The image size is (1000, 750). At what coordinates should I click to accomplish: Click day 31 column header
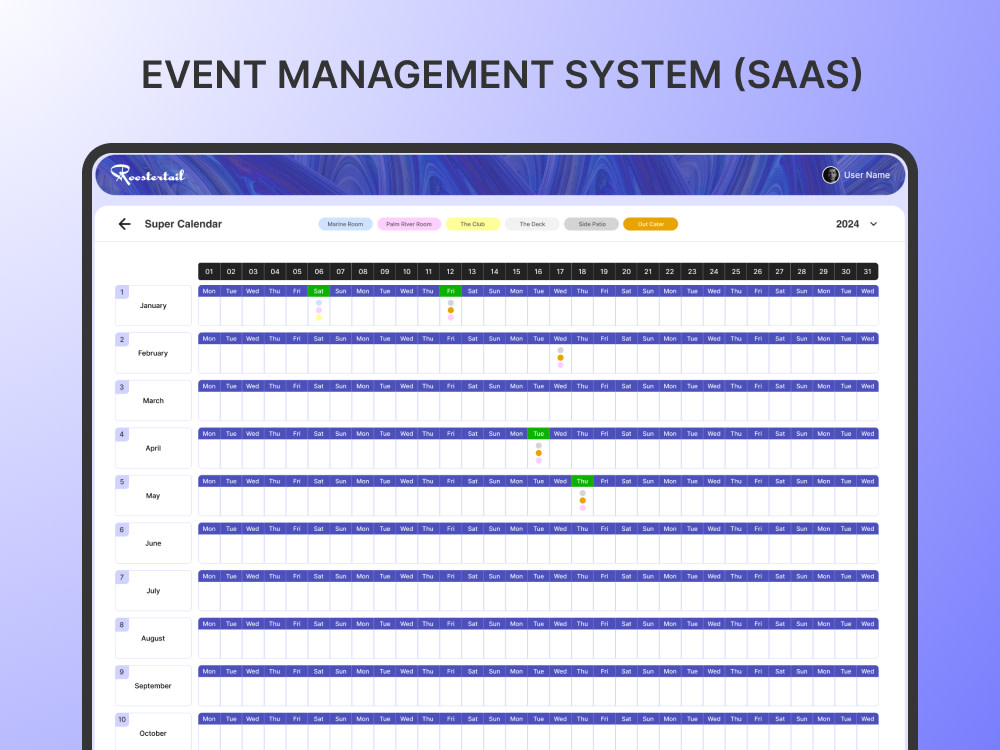(x=867, y=272)
